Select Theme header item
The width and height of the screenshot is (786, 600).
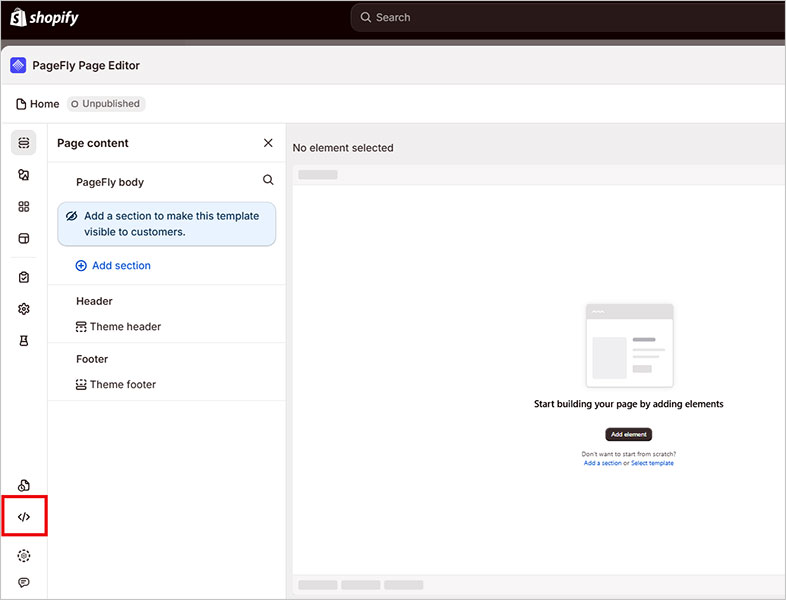(x=118, y=327)
